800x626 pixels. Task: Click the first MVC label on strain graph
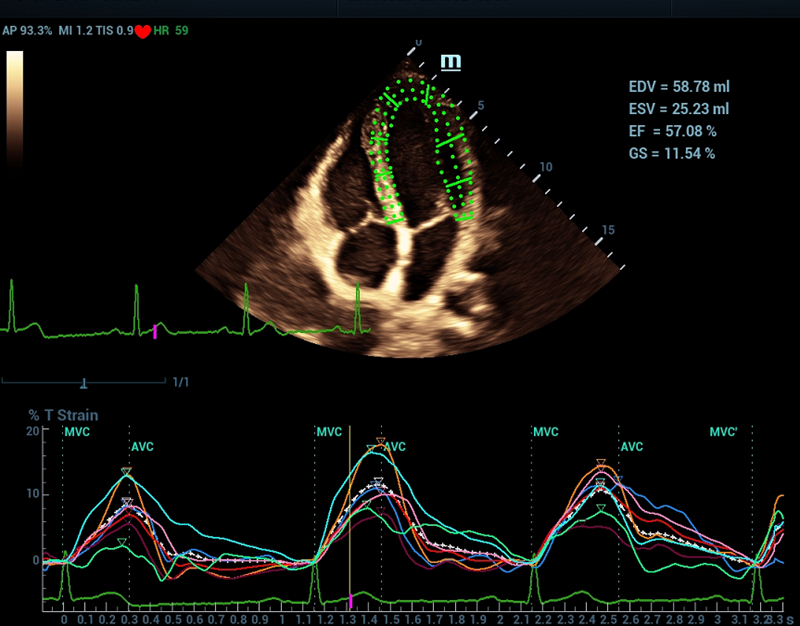coord(77,432)
